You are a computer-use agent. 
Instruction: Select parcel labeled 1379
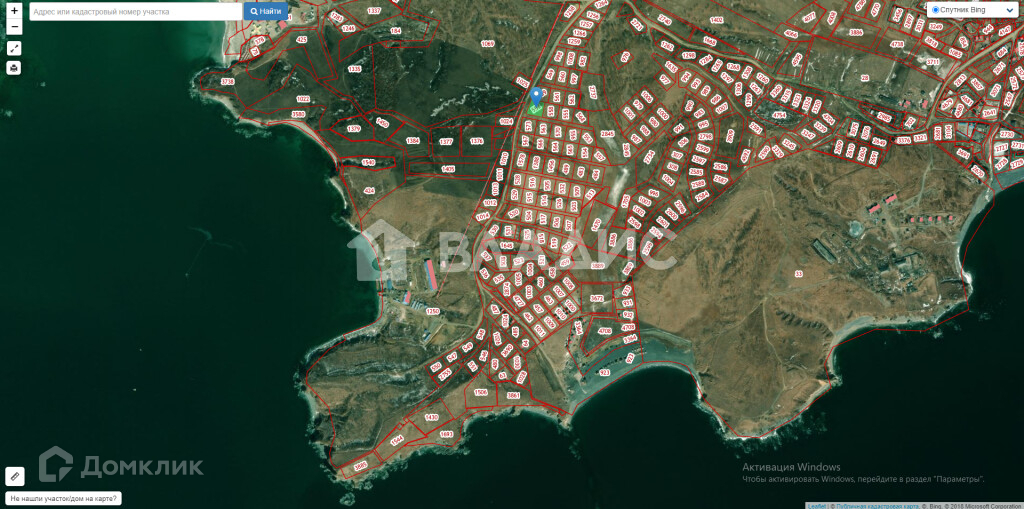[354, 129]
